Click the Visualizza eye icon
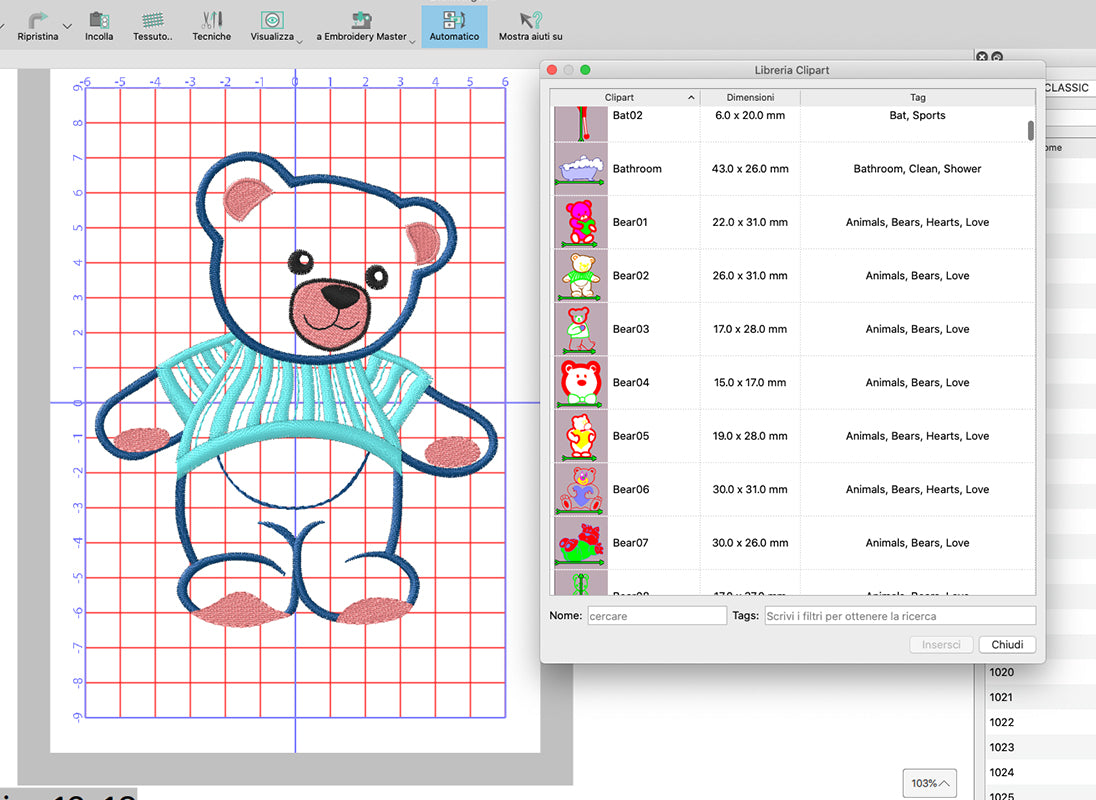 click(x=271, y=19)
